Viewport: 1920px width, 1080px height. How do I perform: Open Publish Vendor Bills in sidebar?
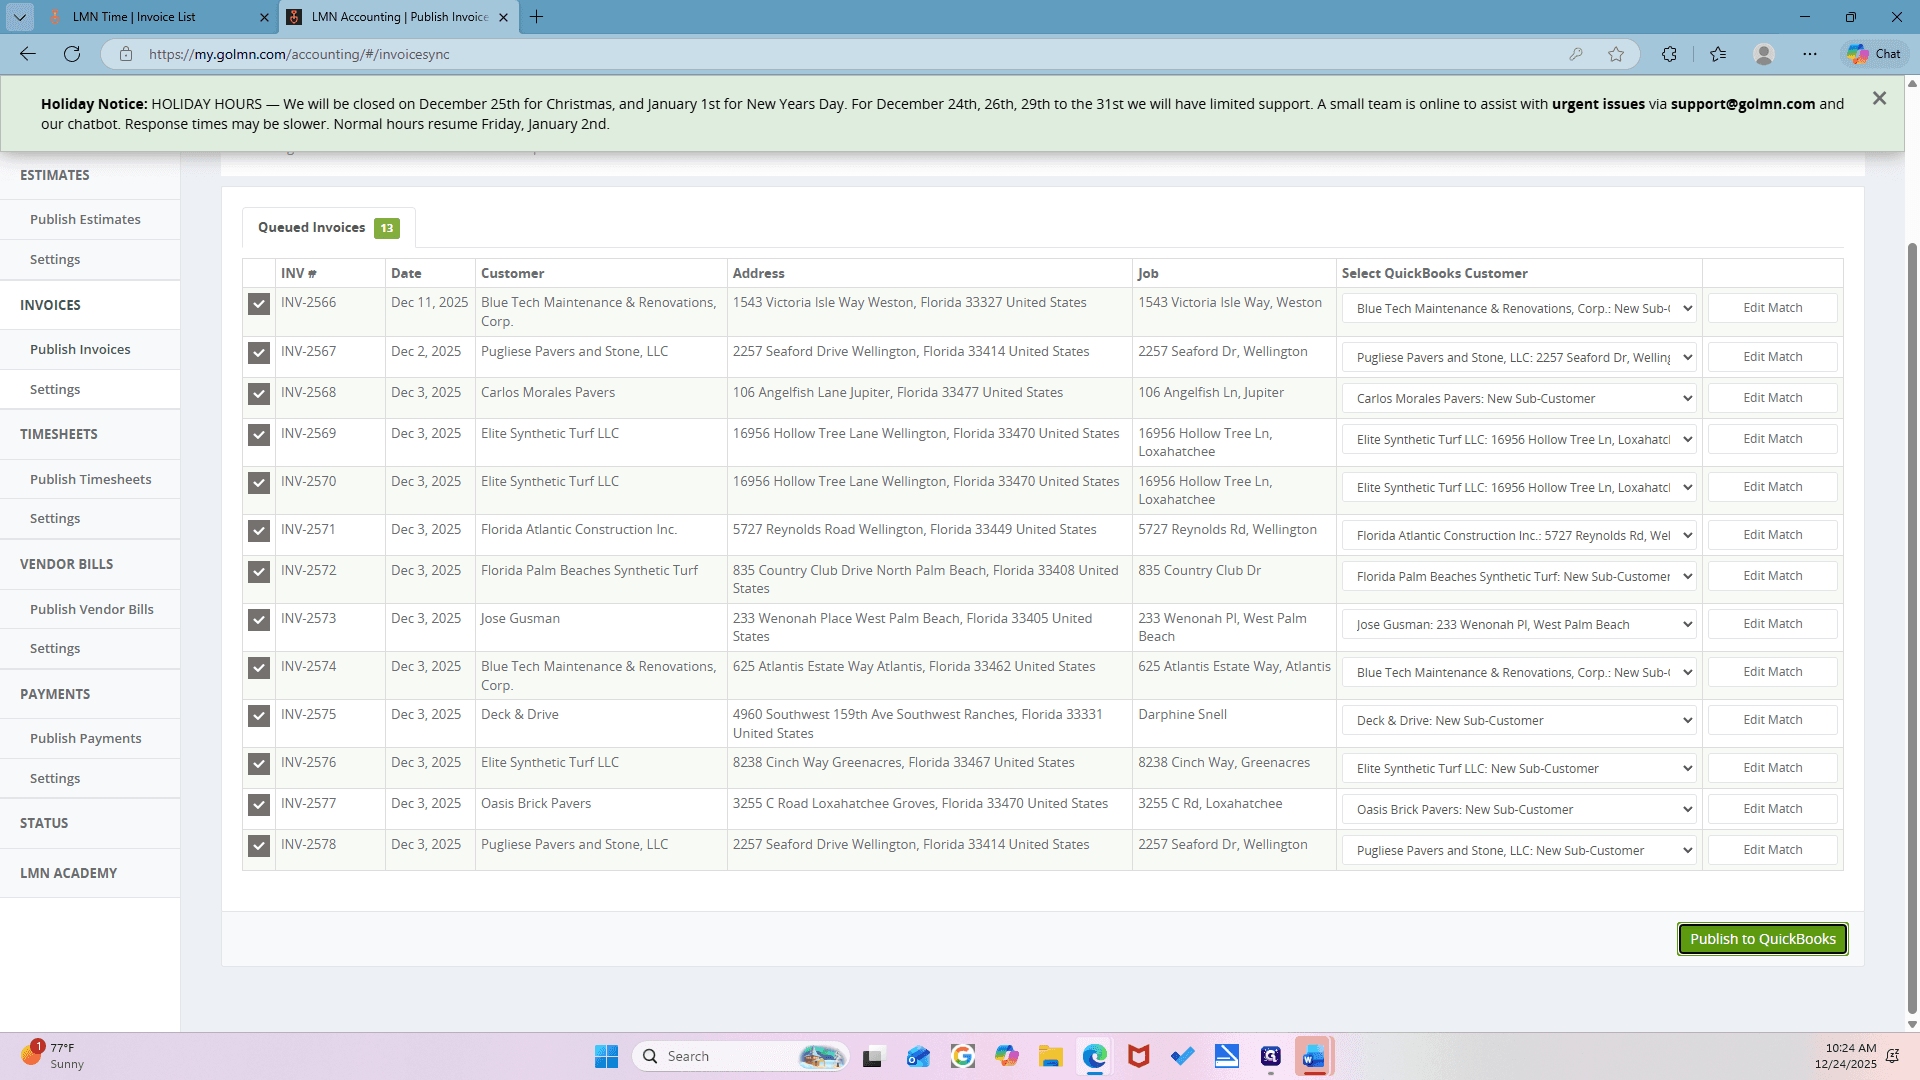point(91,609)
